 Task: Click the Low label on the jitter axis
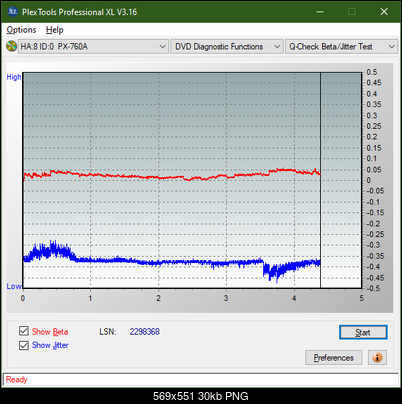click(x=14, y=286)
